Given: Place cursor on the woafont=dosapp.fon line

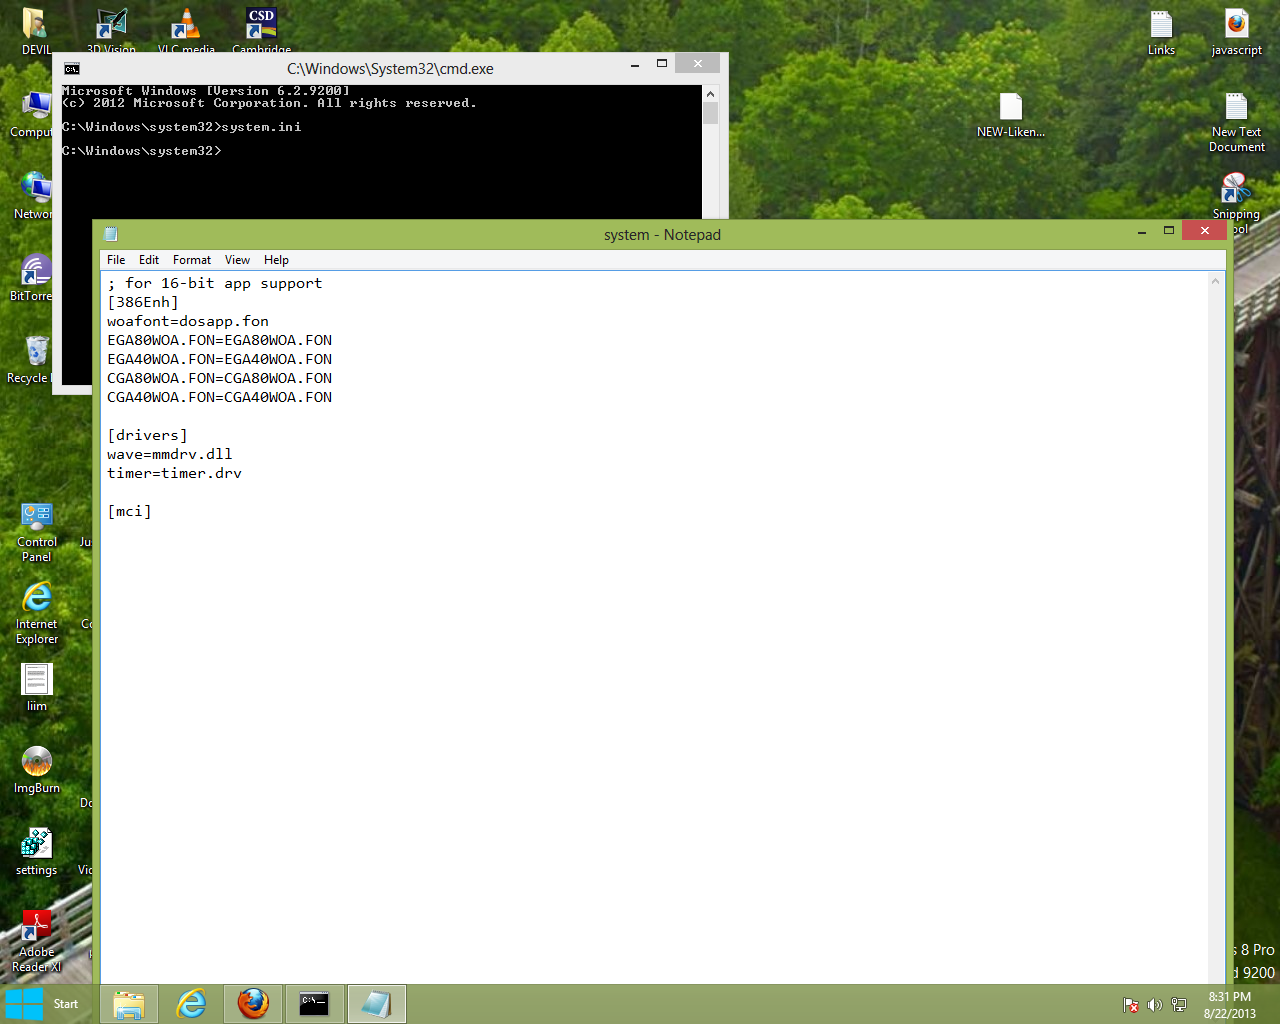Looking at the screenshot, I should (x=188, y=321).
